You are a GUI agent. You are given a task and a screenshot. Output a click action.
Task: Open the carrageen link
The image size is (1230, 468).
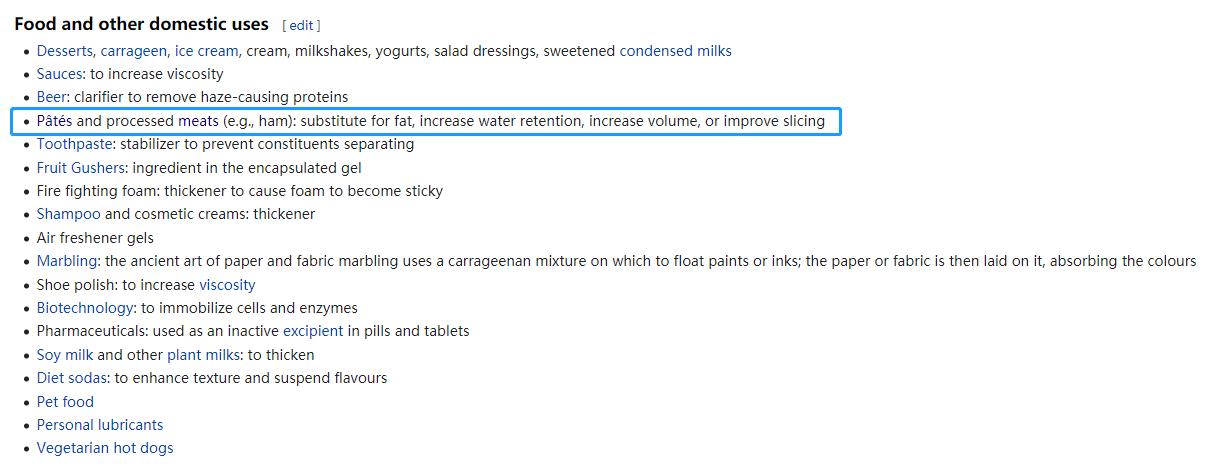pyautogui.click(x=133, y=51)
